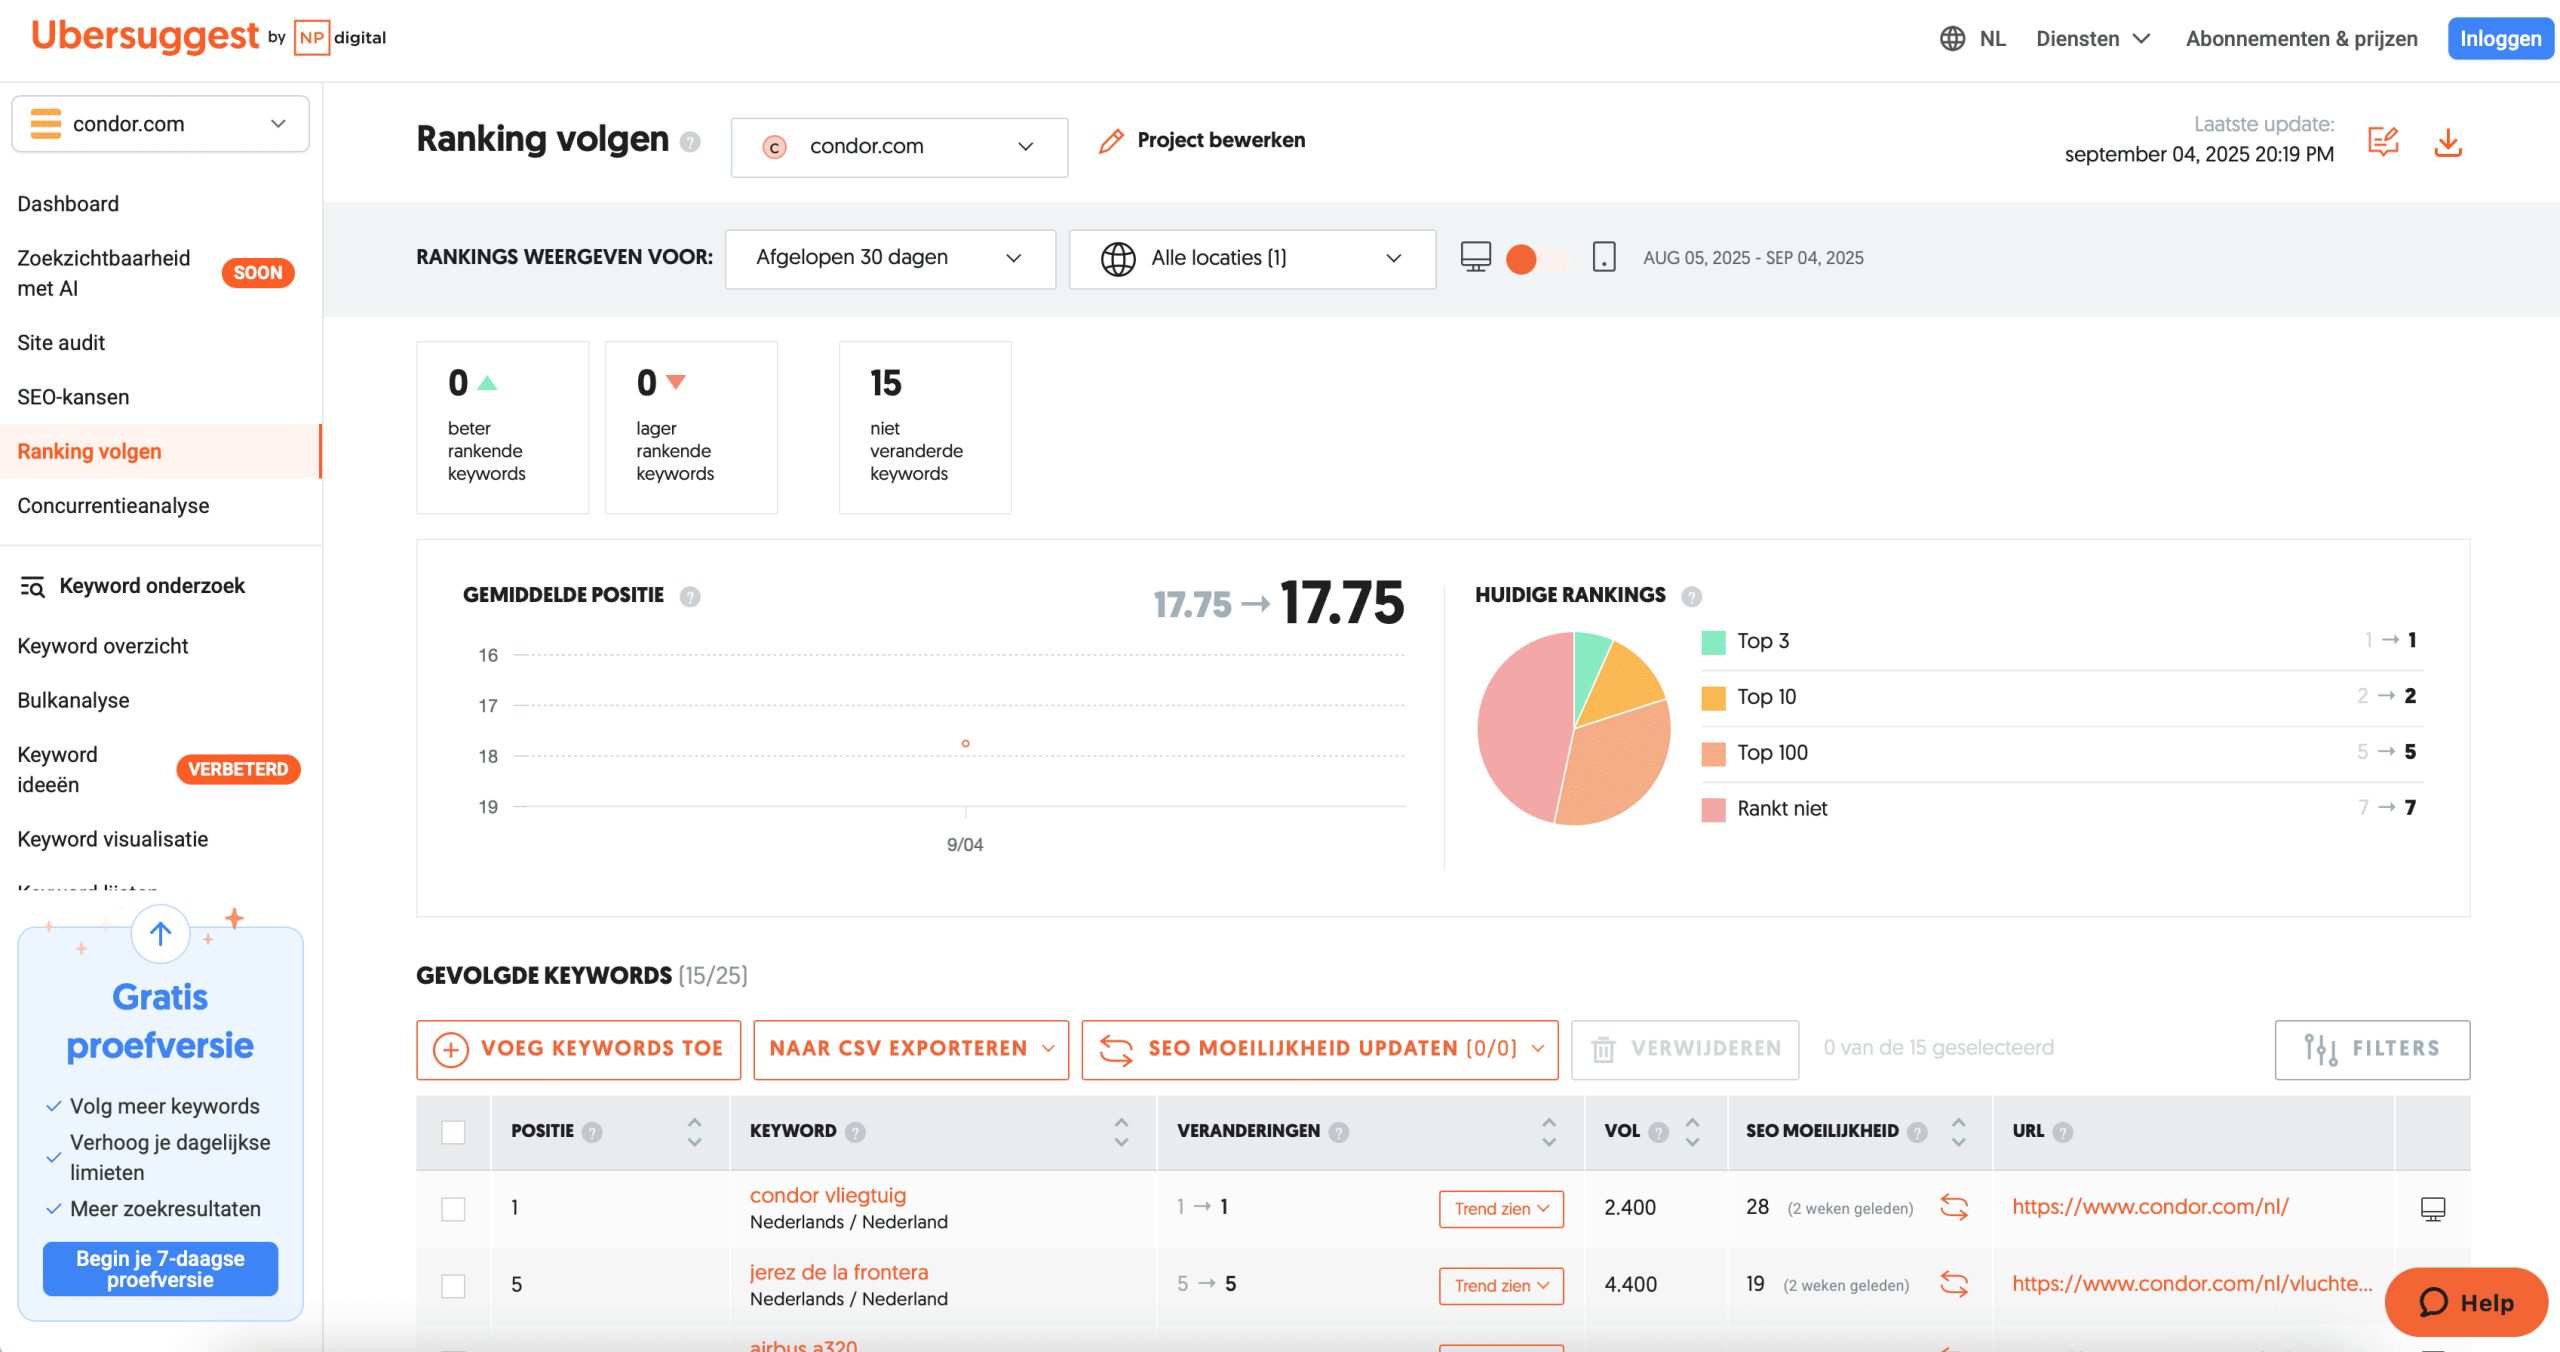
Task: Start the 7-daagse proefversie button
Action: (x=160, y=1269)
